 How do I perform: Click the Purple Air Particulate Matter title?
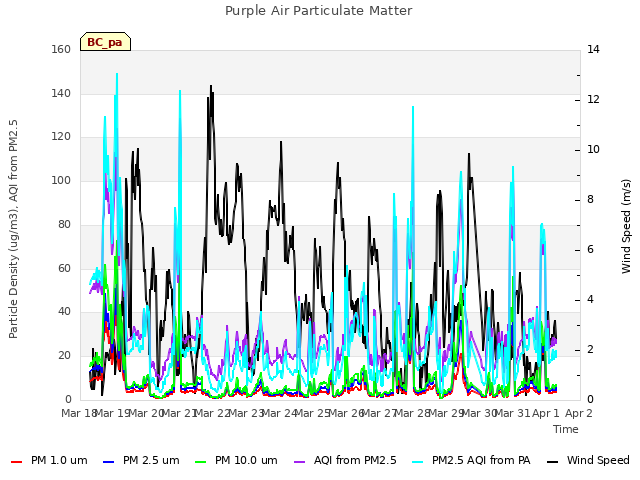click(319, 10)
